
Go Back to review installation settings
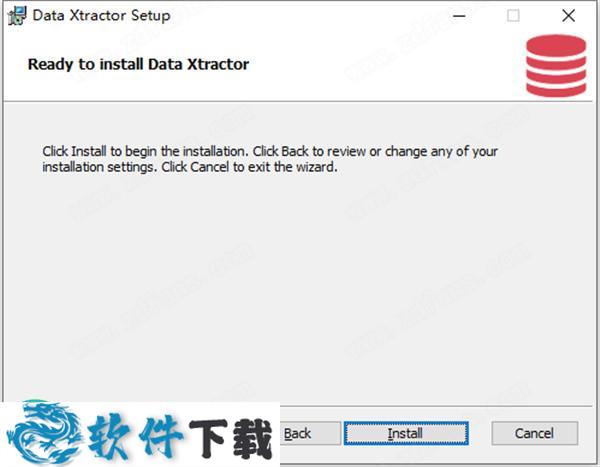[x=310, y=433]
